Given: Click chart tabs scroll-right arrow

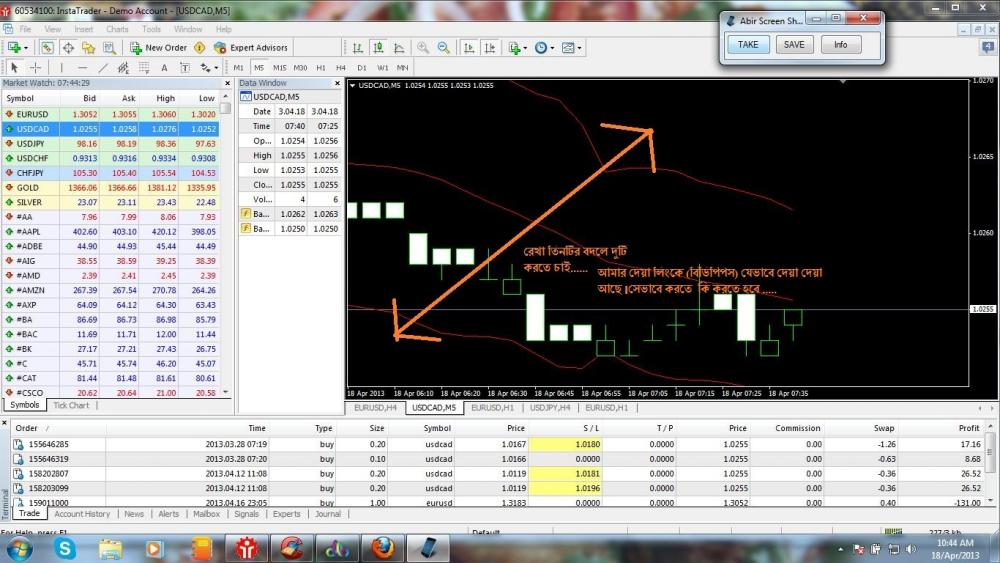Looking at the screenshot, I should tap(992, 408).
